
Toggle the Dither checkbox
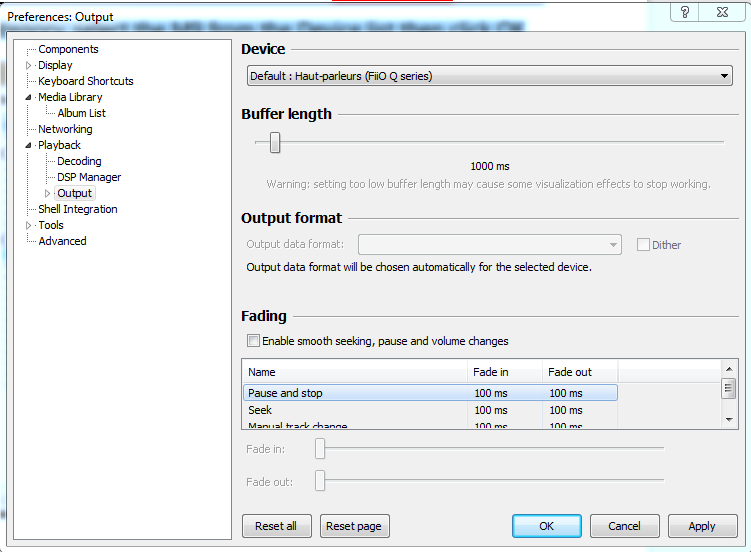tap(643, 245)
